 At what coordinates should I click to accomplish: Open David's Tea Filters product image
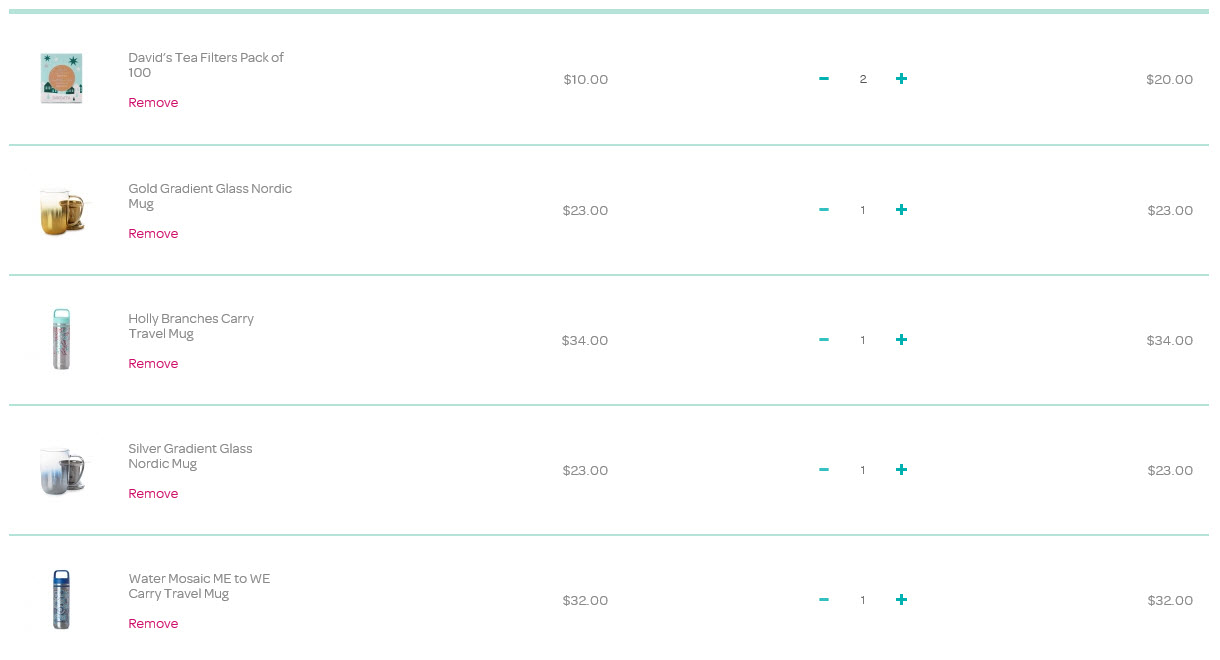(x=62, y=79)
